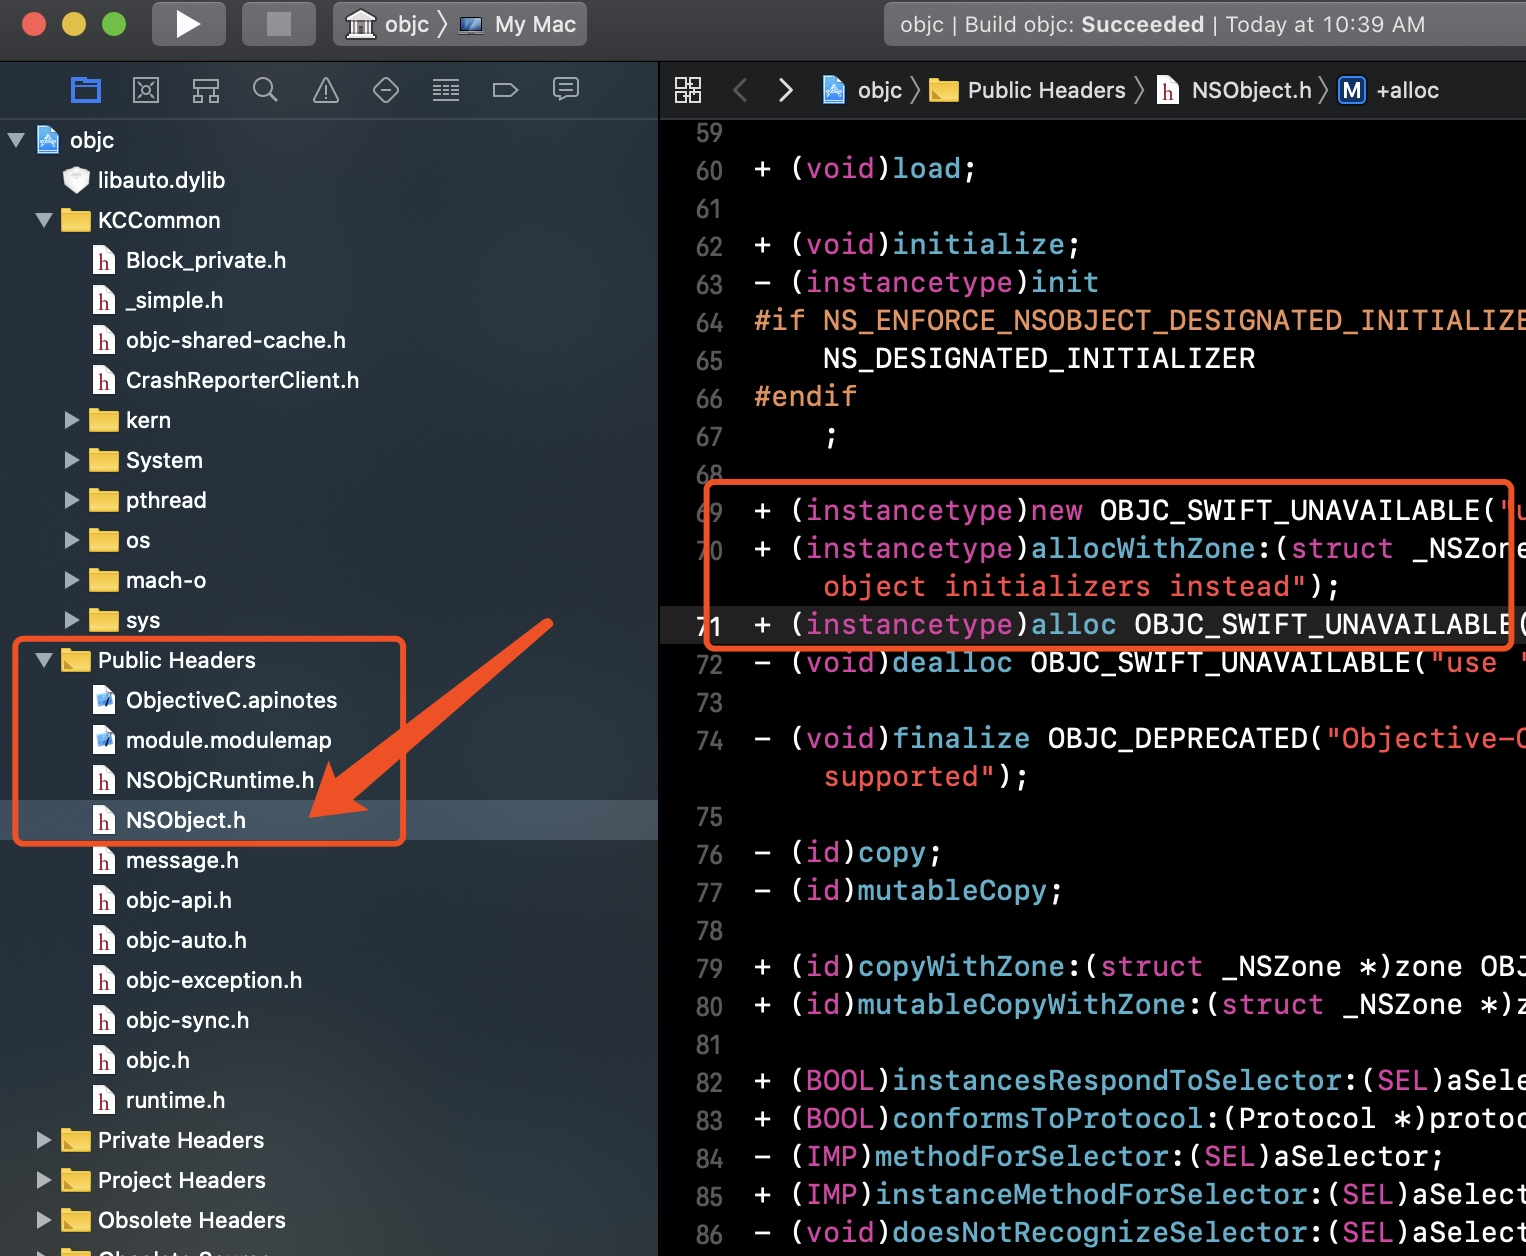This screenshot has width=1526, height=1256.
Task: Collapse the KCCommon folder
Action: [x=44, y=220]
